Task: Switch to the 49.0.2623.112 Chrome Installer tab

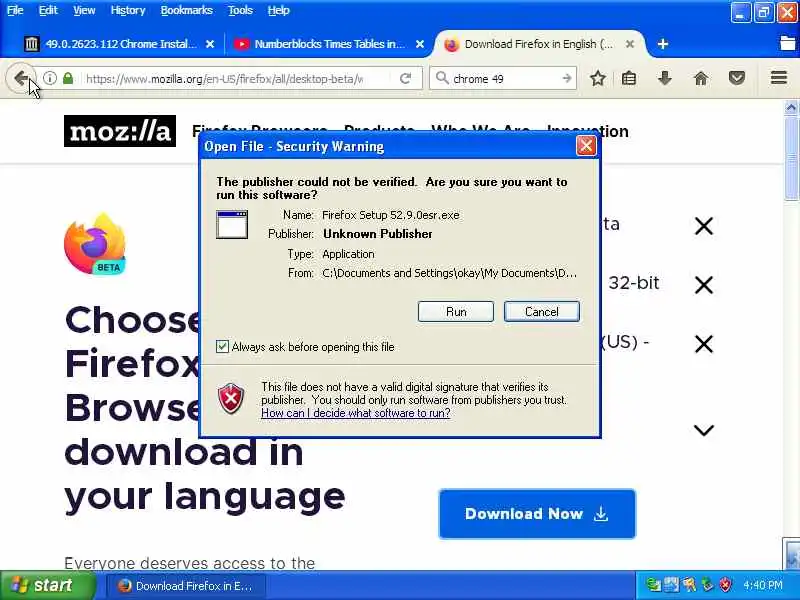Action: [121, 44]
